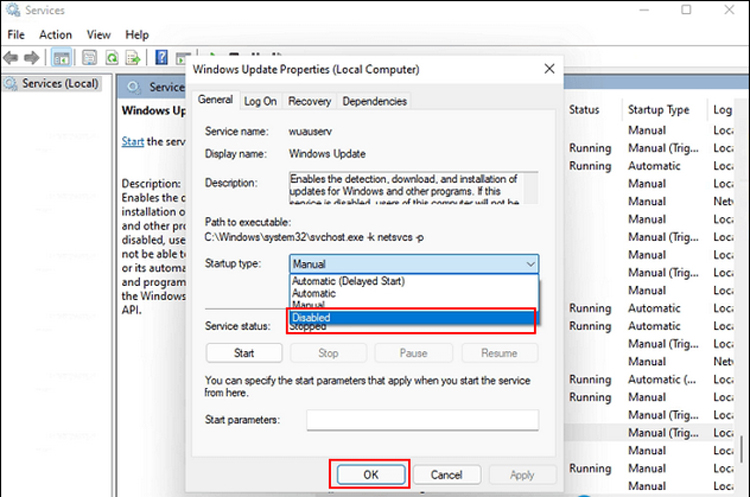Click the greyed Resume button

pyautogui.click(x=499, y=353)
